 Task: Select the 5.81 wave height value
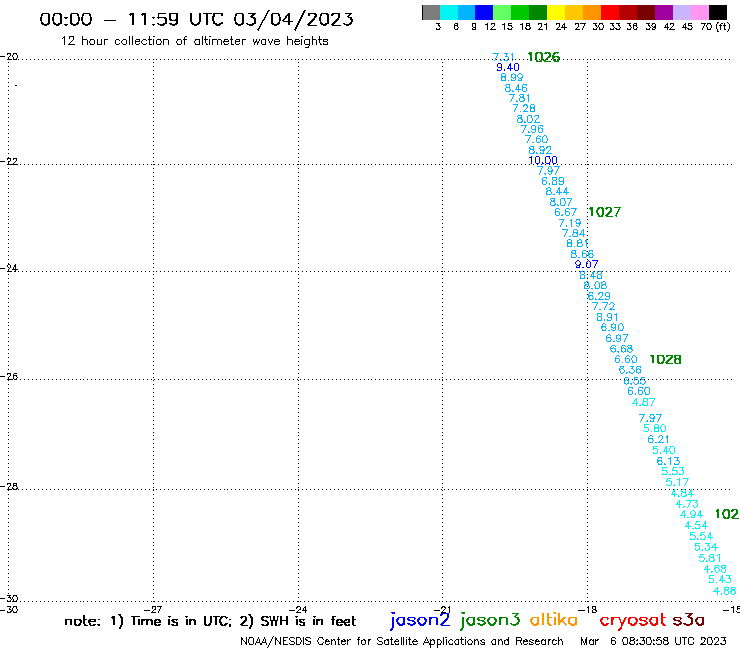(710, 558)
